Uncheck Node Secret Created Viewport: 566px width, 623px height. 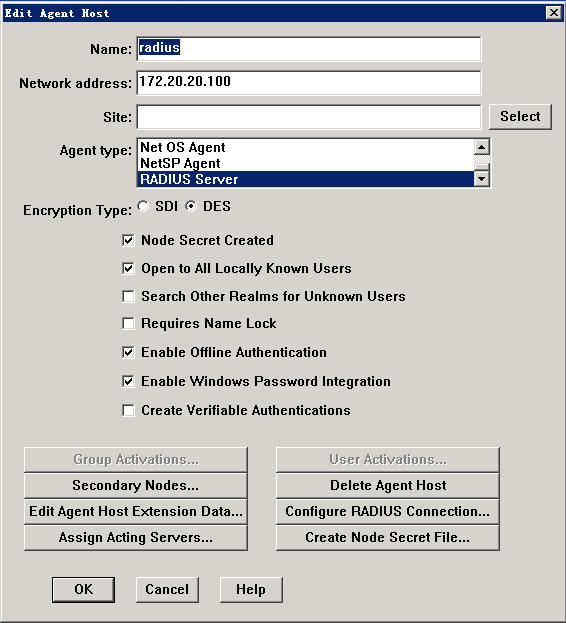pyautogui.click(x=128, y=240)
